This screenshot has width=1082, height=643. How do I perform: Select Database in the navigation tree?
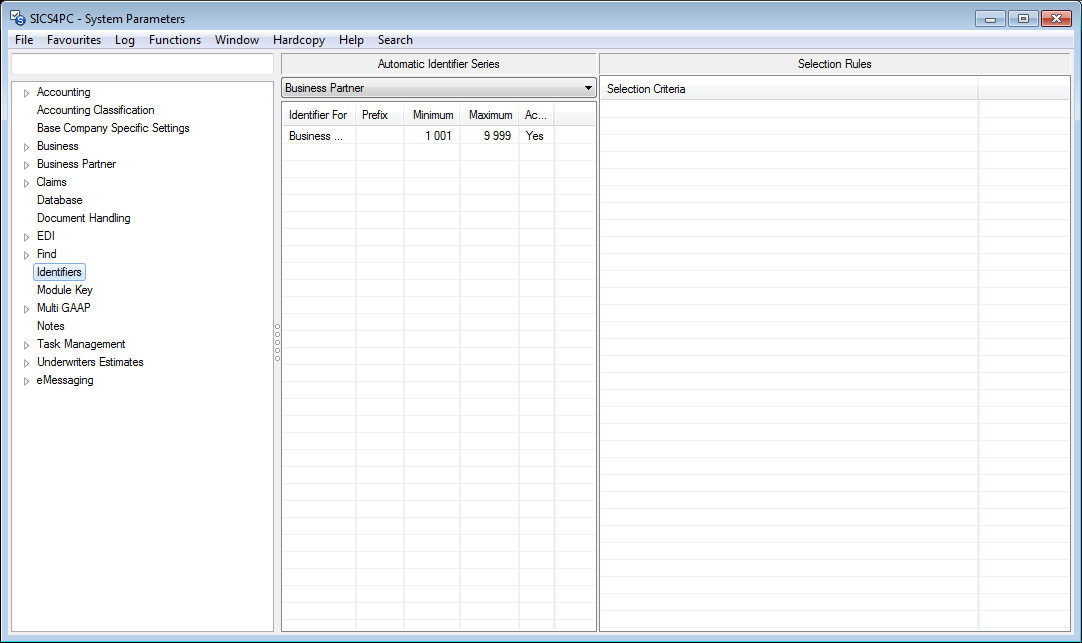[x=59, y=200]
